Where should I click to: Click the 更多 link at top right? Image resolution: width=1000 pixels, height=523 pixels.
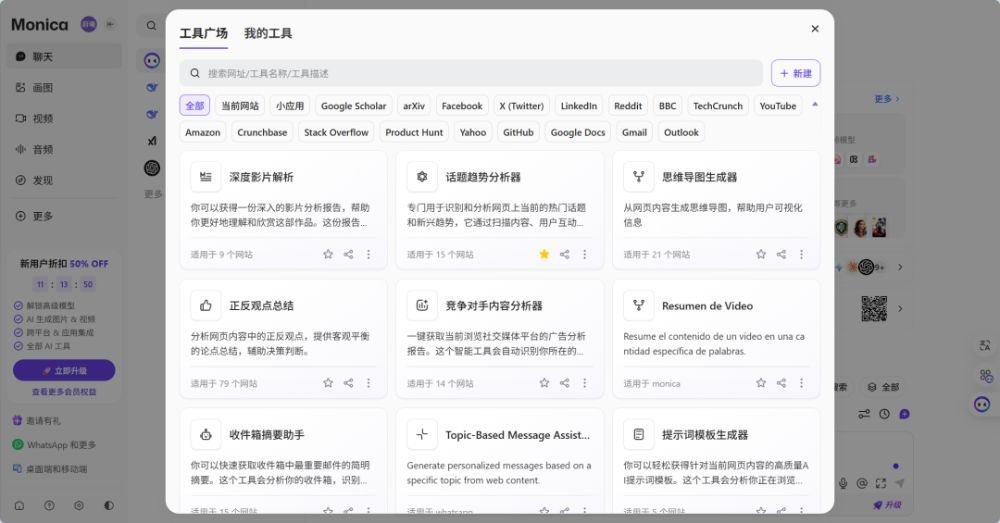click(x=886, y=99)
